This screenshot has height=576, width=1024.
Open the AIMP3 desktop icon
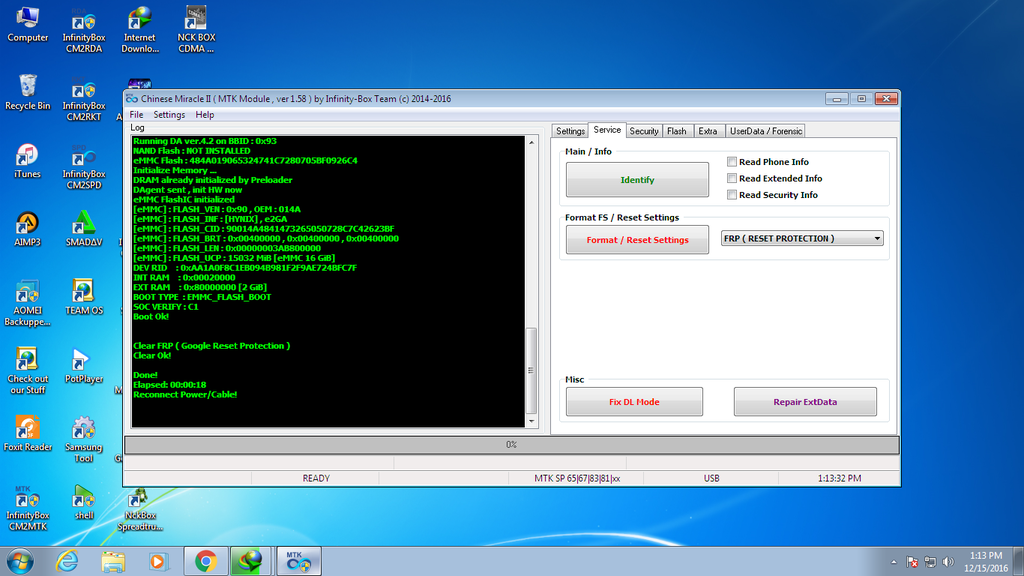coord(27,226)
